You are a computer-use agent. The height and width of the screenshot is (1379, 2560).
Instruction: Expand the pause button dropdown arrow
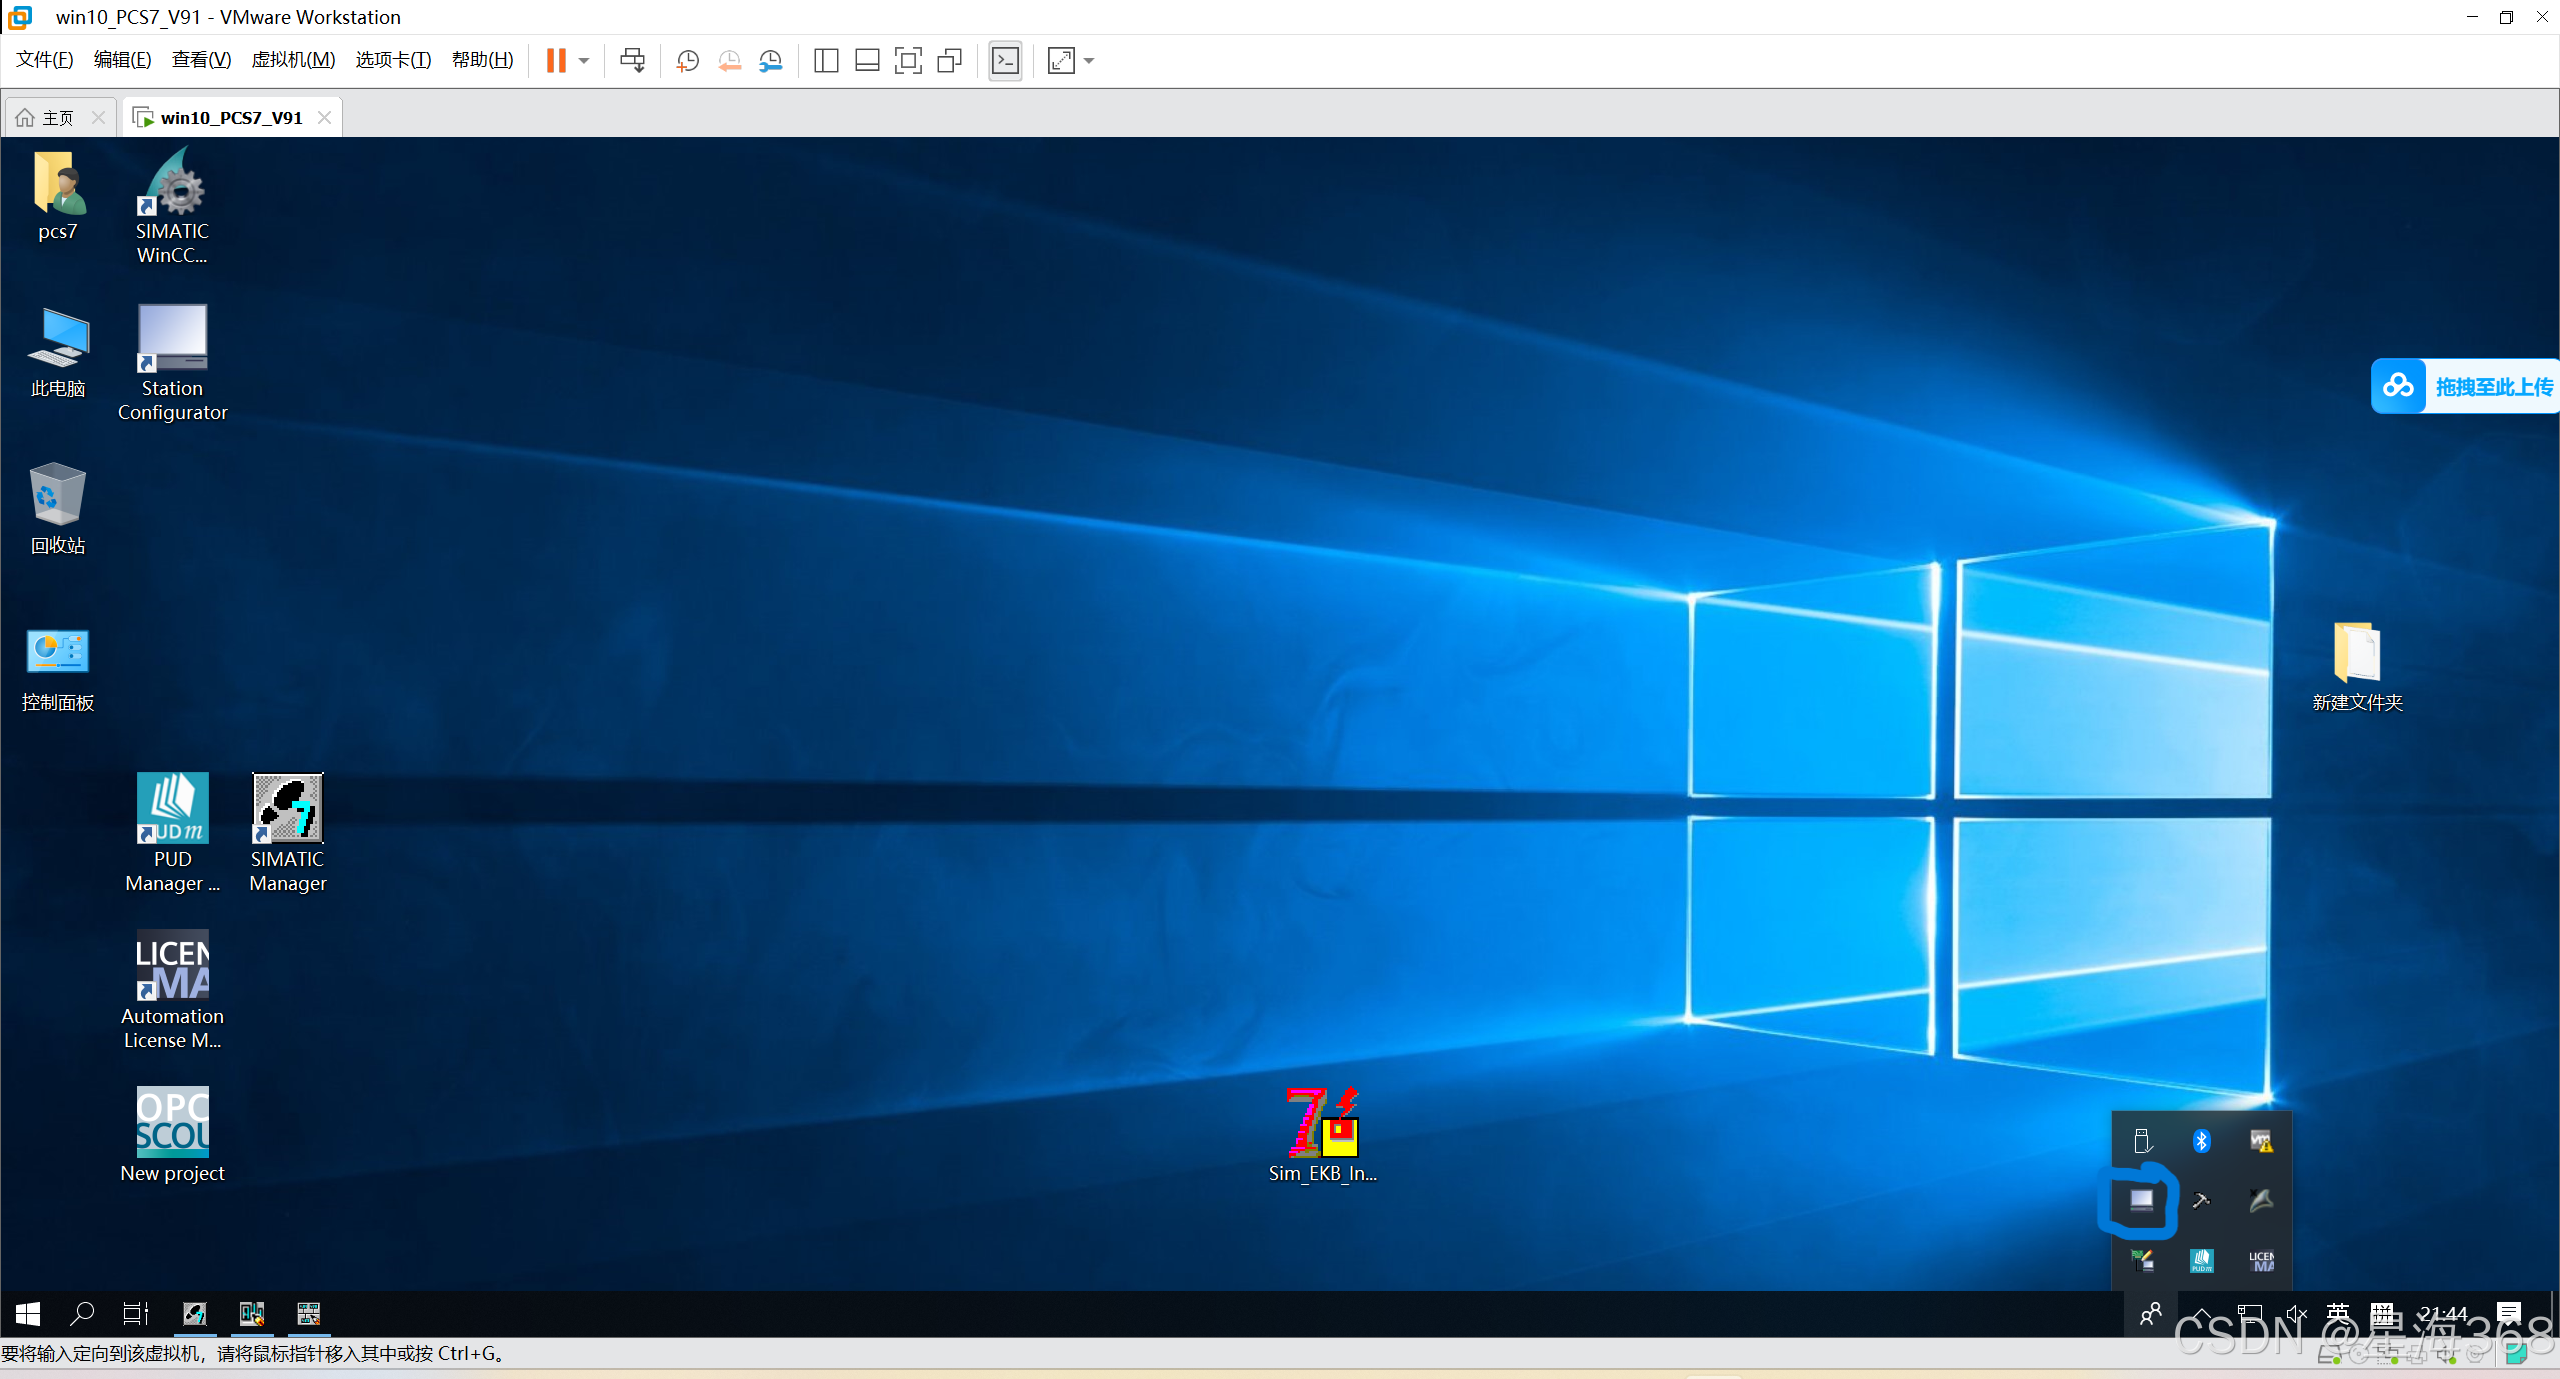coord(584,61)
